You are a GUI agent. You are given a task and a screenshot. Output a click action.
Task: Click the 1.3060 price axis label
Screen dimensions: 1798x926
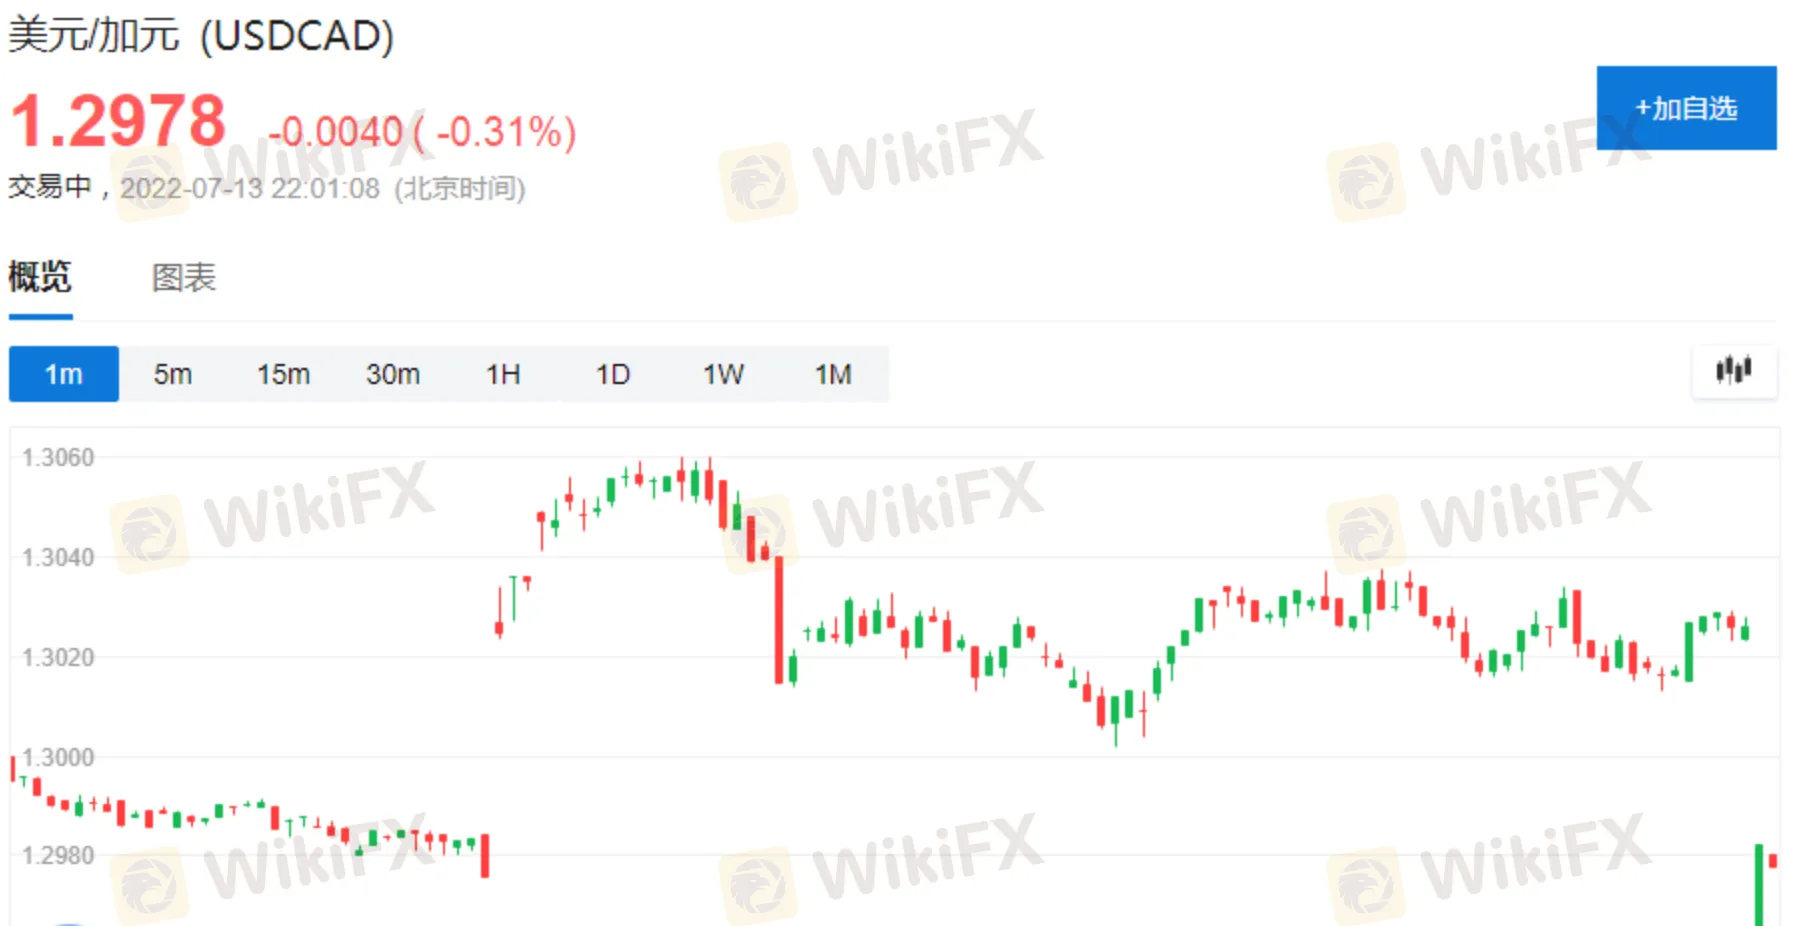click(x=58, y=458)
